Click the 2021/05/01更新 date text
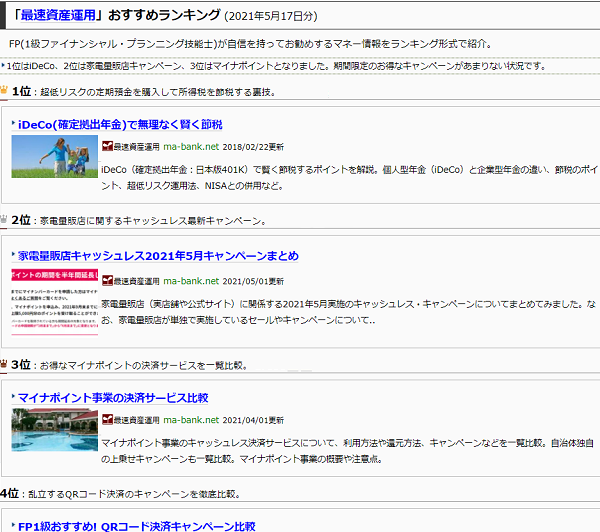This screenshot has height=532, width=600. 253,281
